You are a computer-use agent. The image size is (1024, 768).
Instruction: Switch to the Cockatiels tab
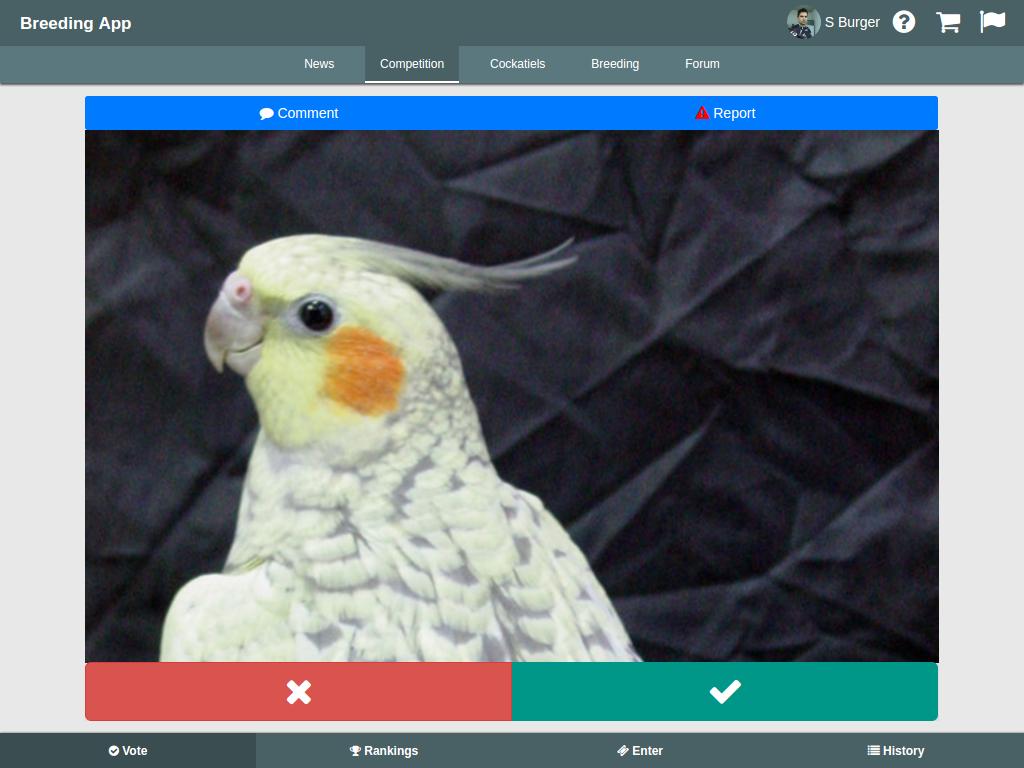(x=517, y=64)
